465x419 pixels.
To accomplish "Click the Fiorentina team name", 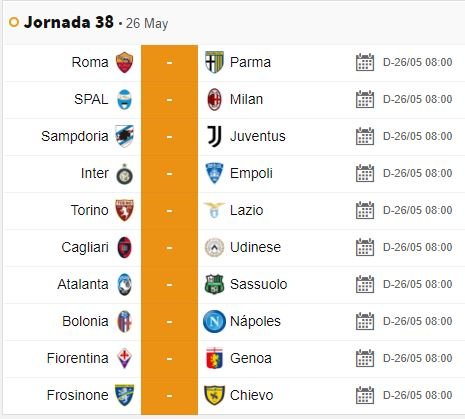I will click(78, 358).
